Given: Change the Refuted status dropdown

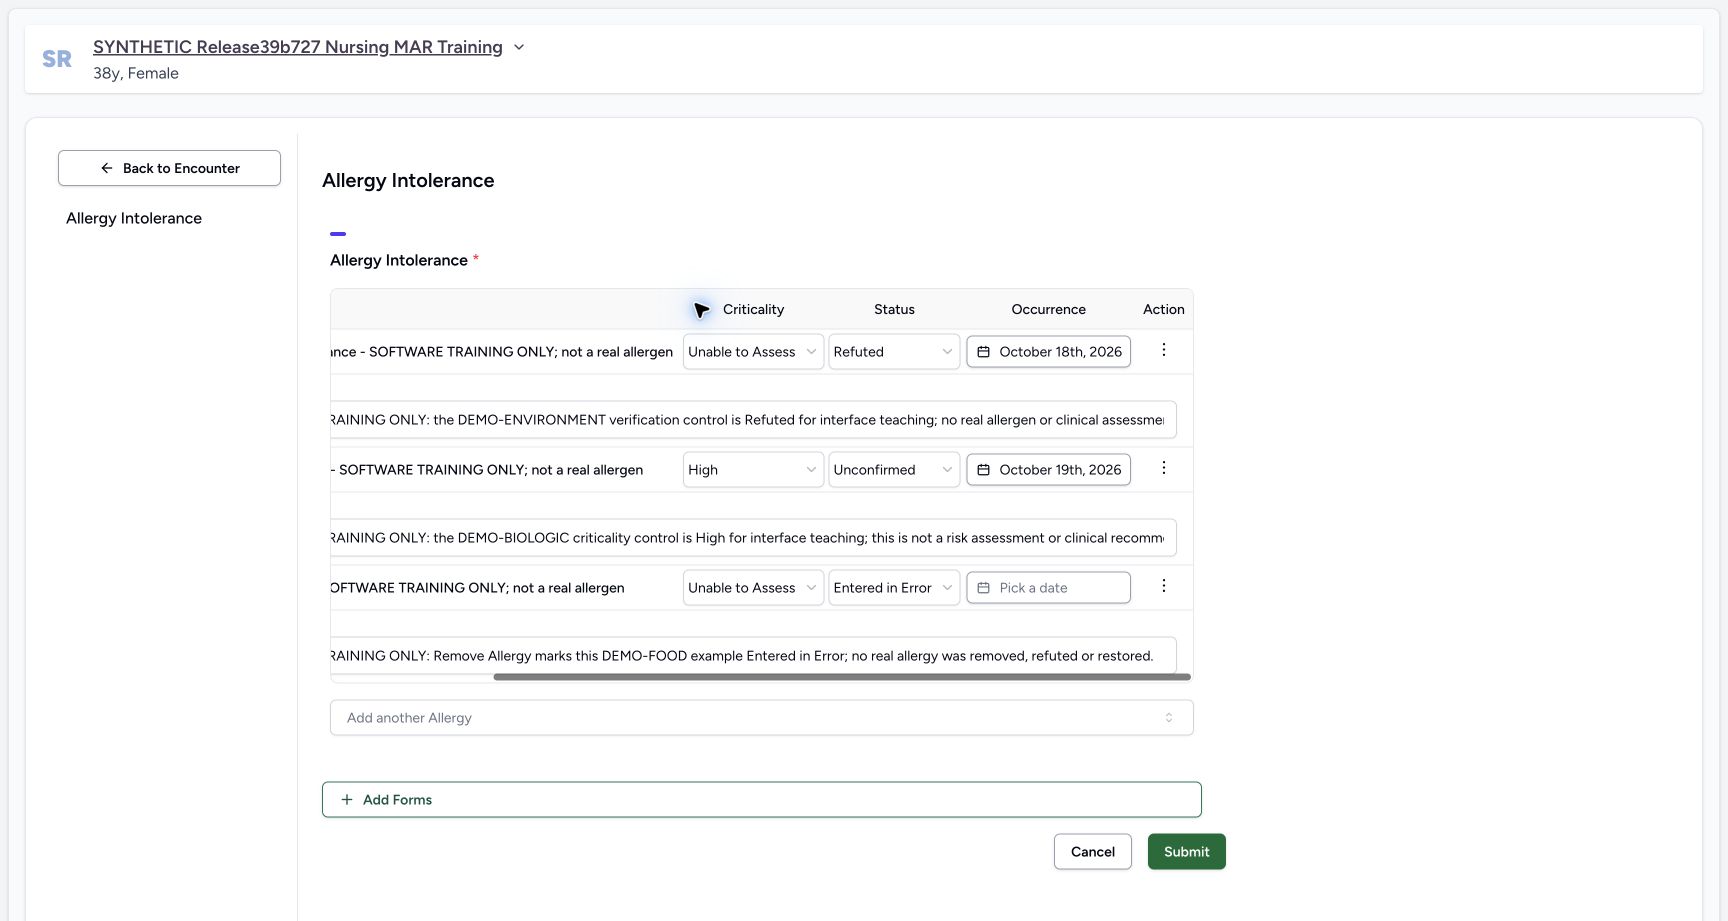Looking at the screenshot, I should pyautogui.click(x=894, y=352).
